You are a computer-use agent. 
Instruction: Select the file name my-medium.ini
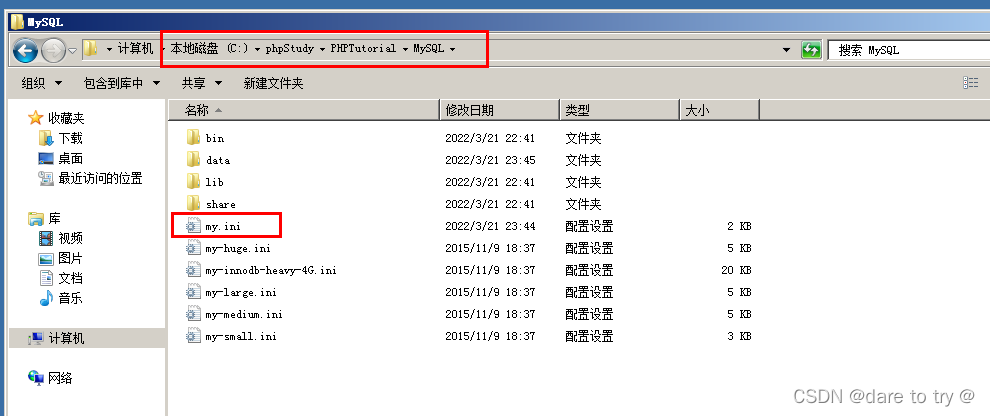(244, 314)
